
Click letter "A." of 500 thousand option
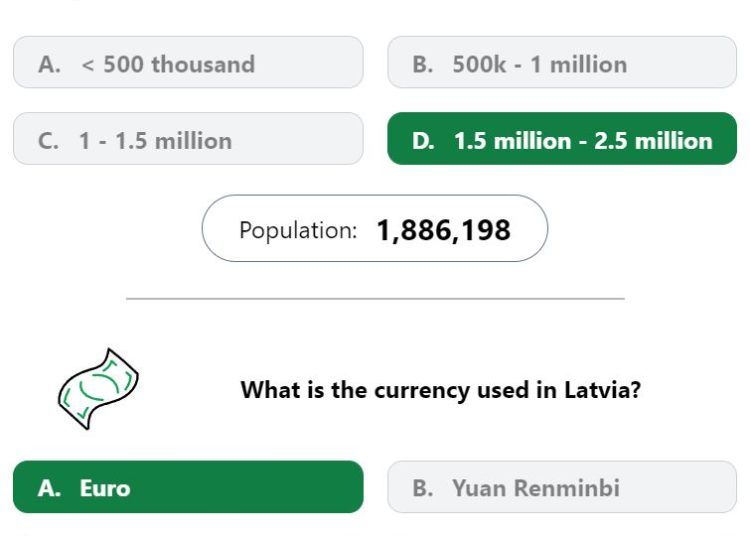(49, 65)
